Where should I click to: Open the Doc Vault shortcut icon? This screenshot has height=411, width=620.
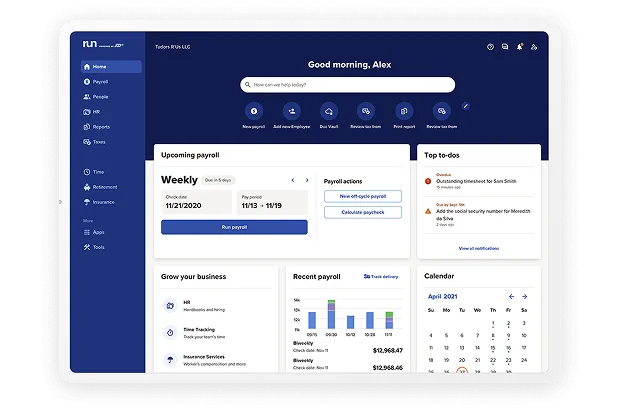coord(329,111)
